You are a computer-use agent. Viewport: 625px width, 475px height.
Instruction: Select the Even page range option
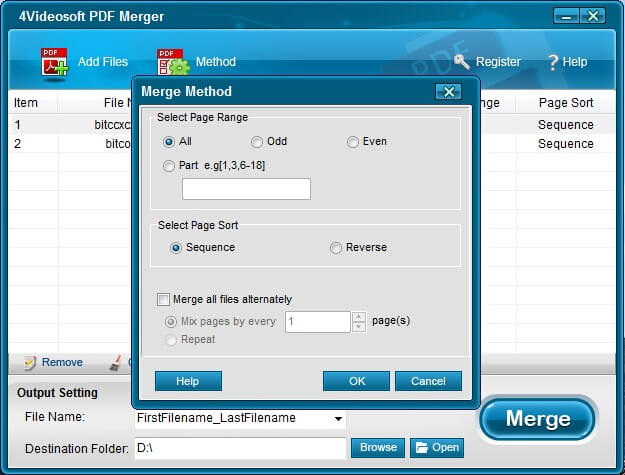352,142
